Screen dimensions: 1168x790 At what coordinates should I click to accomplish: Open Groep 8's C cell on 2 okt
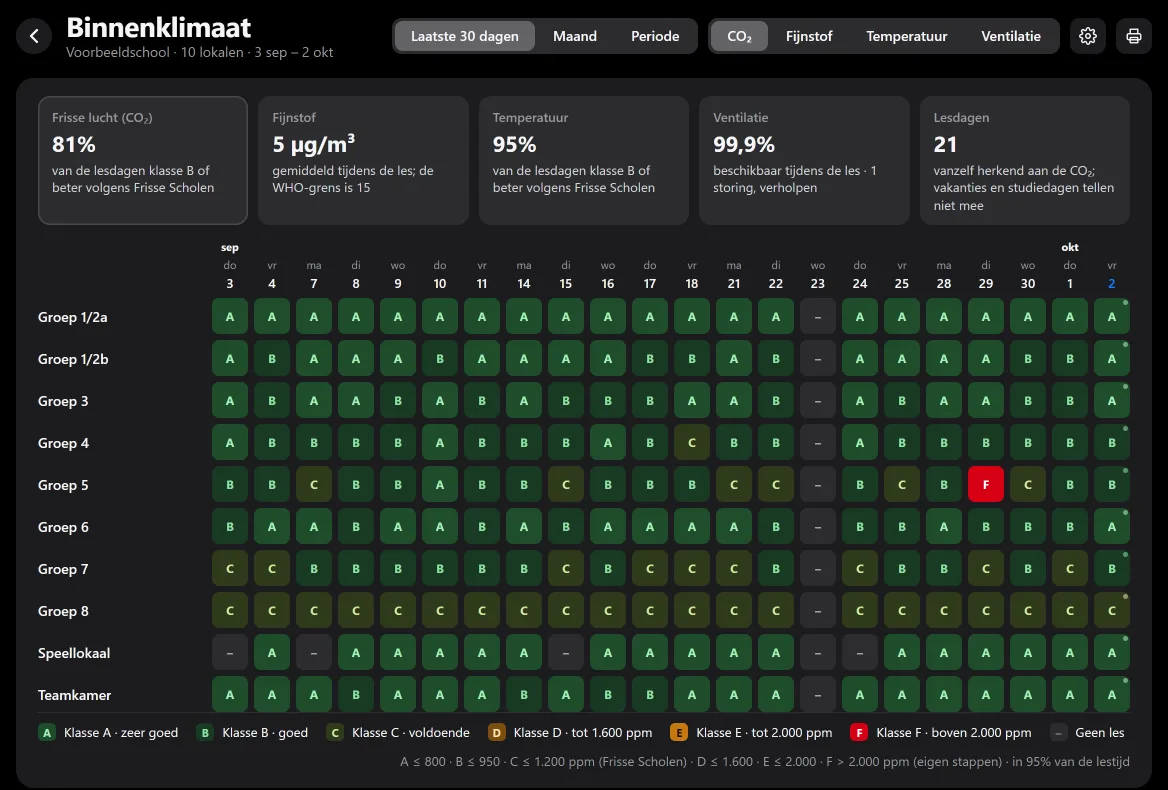[1111, 611]
